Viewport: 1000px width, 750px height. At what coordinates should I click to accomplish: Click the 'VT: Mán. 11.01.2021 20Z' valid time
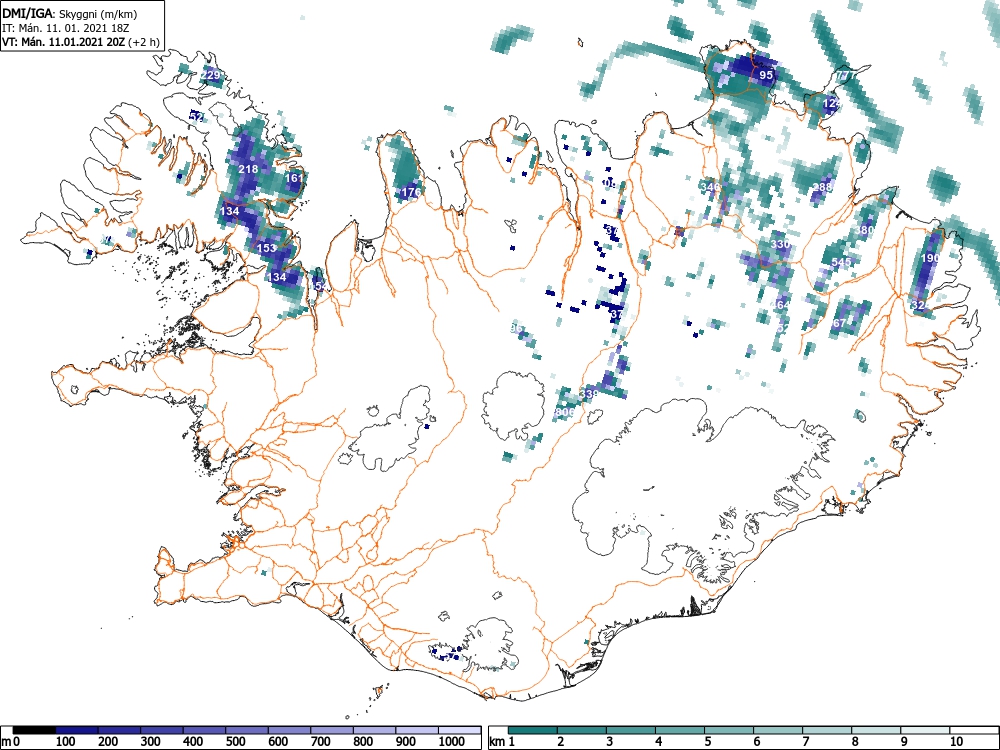pos(64,42)
